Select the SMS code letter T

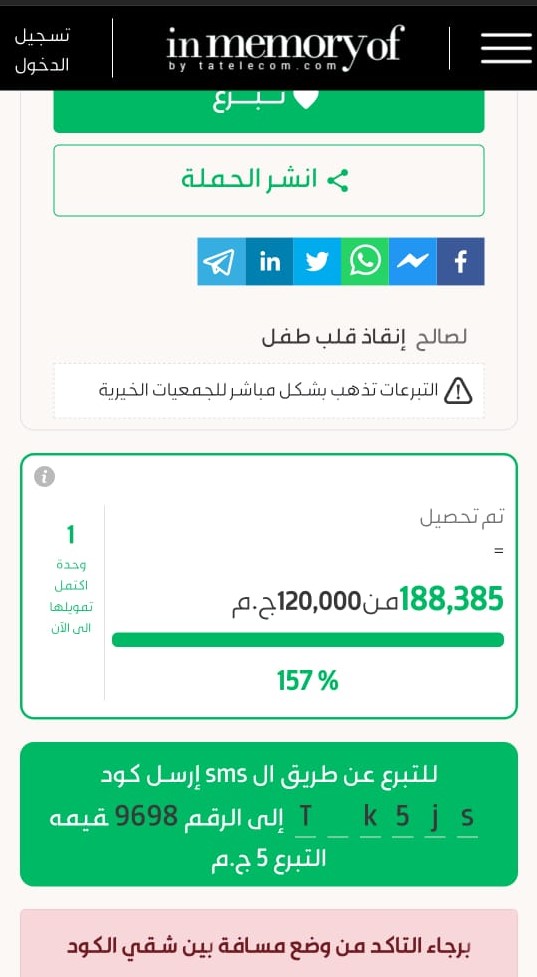[305, 817]
